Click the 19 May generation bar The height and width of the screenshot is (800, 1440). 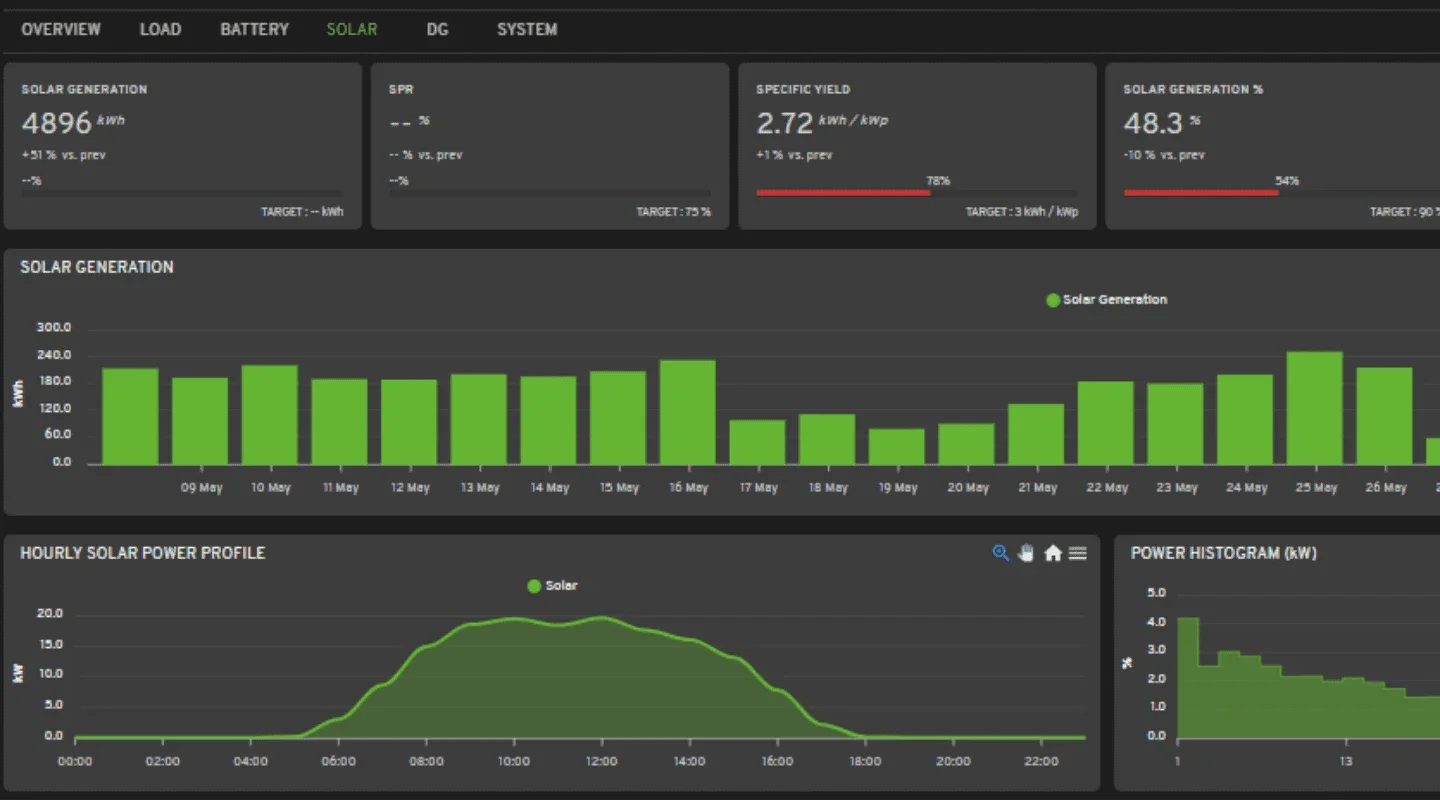point(896,446)
